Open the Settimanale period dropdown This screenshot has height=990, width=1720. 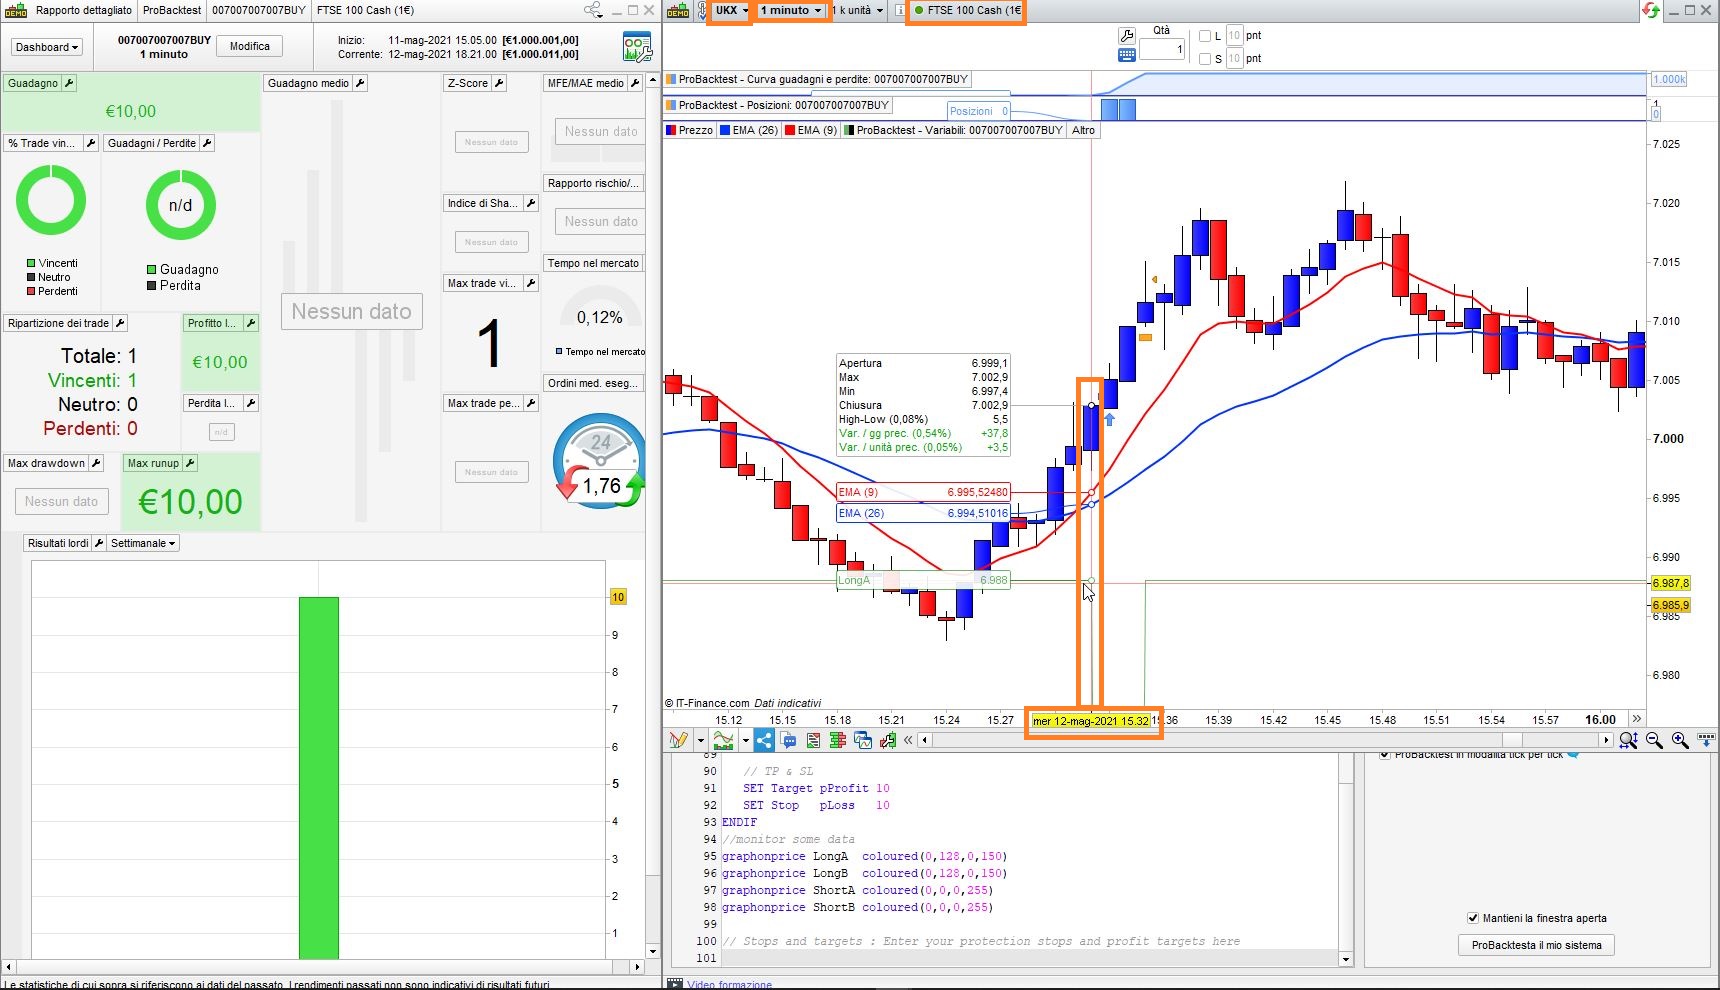[143, 543]
